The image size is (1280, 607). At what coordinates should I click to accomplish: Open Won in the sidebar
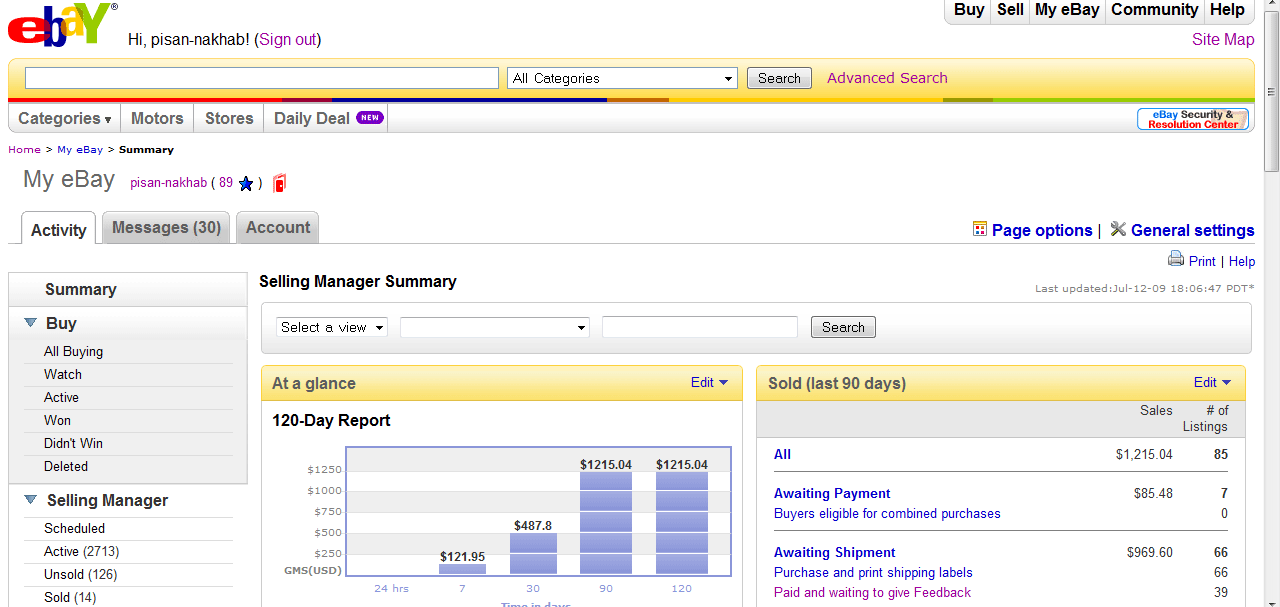[57, 421]
